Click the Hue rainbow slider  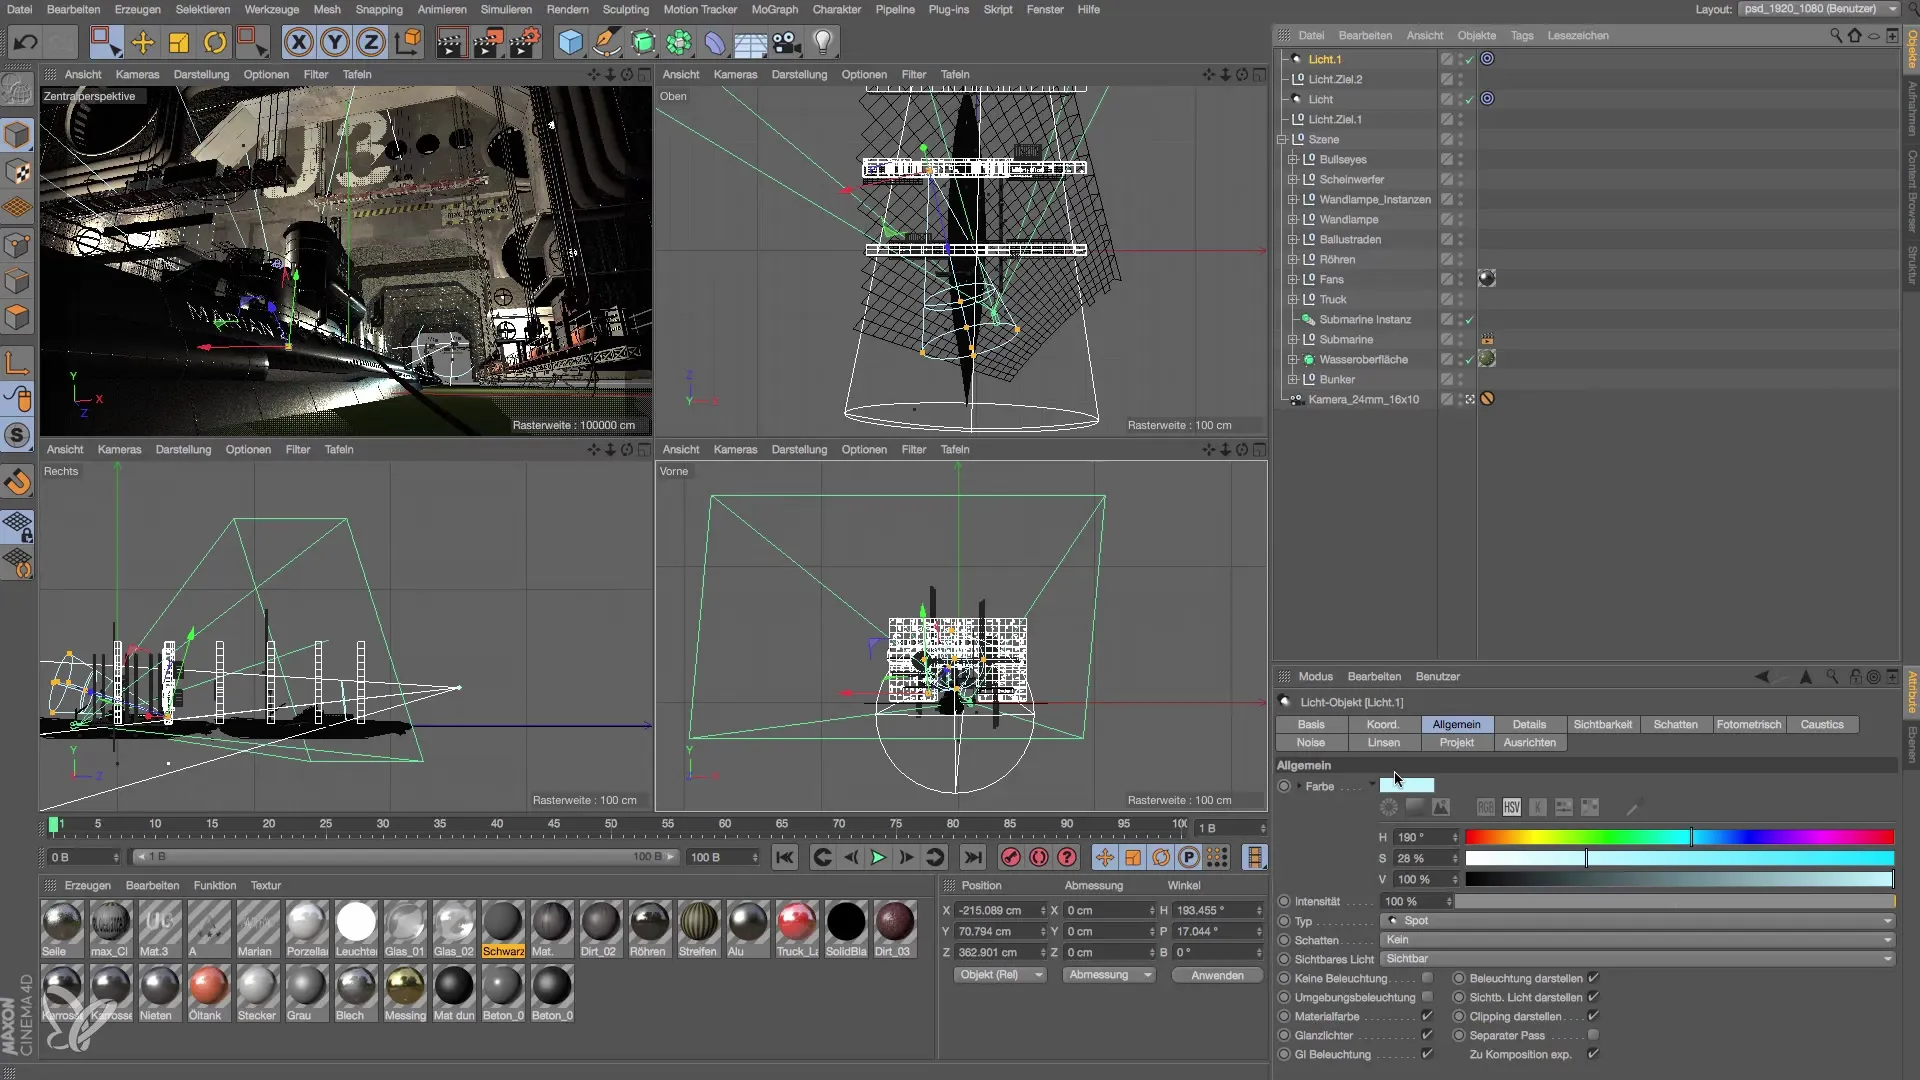pos(1679,837)
